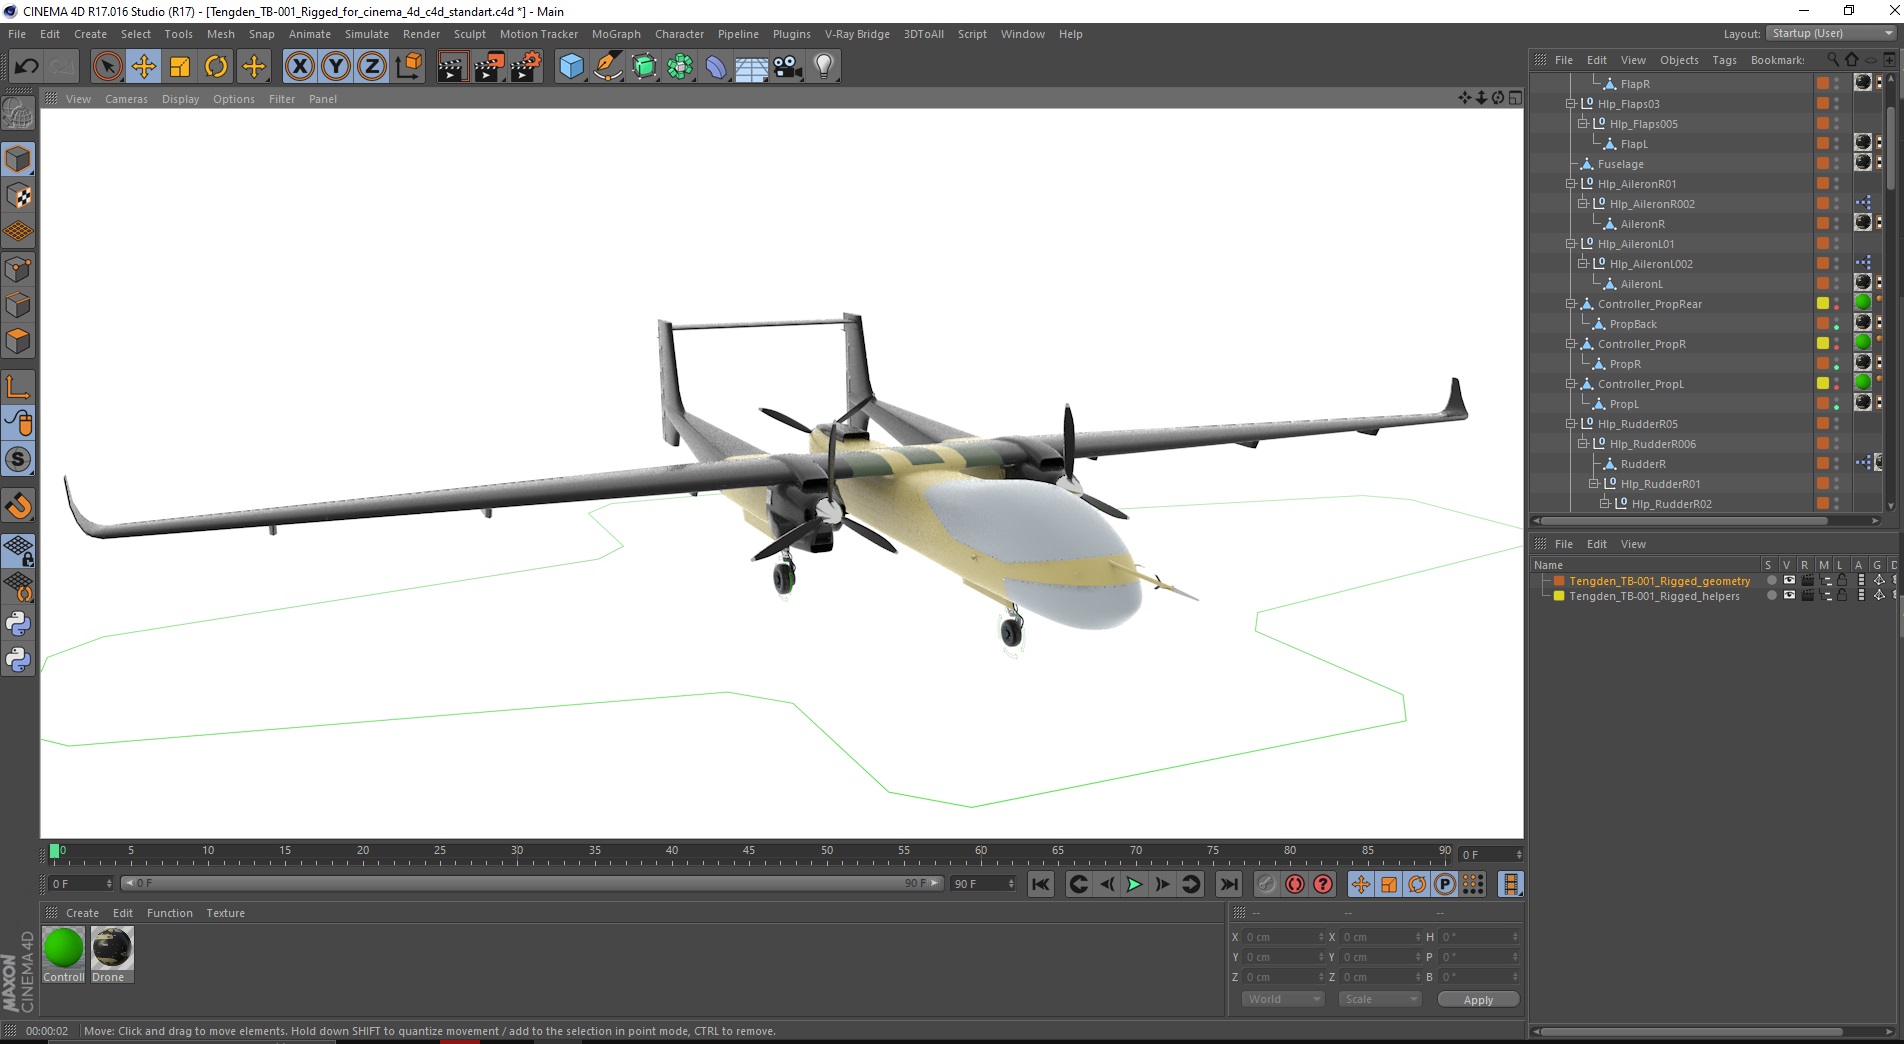The height and width of the screenshot is (1044, 1904).
Task: Open the MoGraph menu
Action: [616, 34]
